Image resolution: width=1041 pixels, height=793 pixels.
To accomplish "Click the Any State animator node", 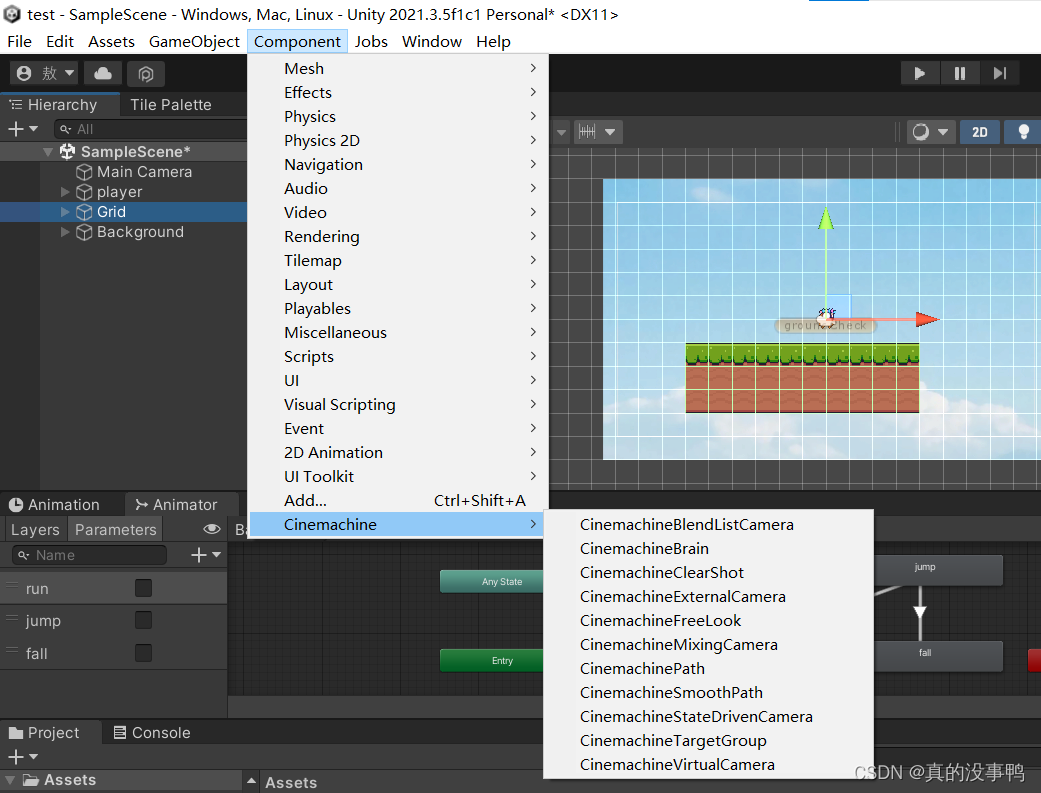I will 492,582.
